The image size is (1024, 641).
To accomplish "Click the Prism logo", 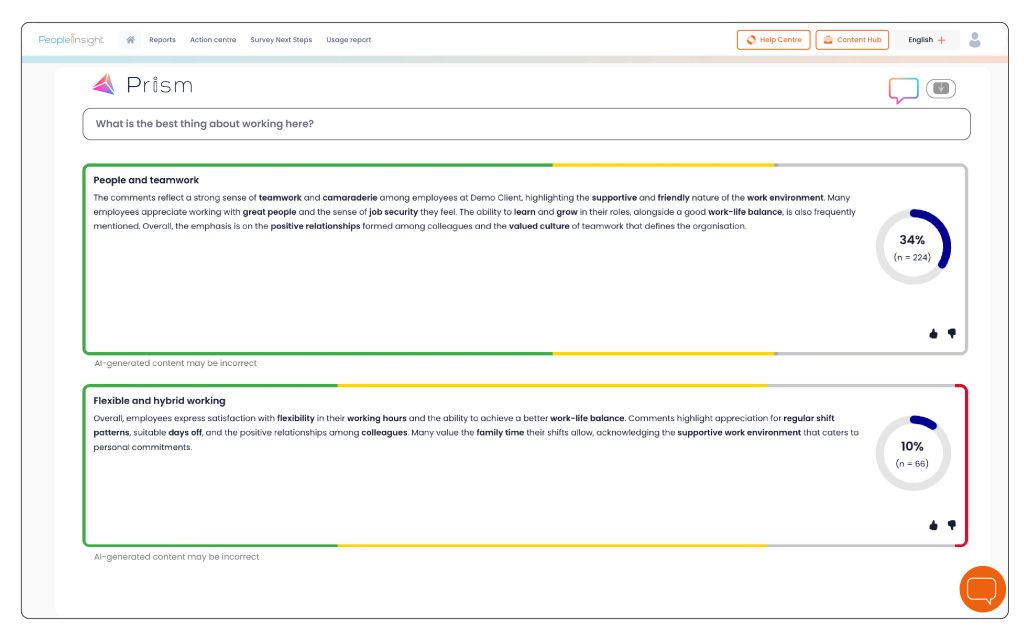I will point(142,85).
